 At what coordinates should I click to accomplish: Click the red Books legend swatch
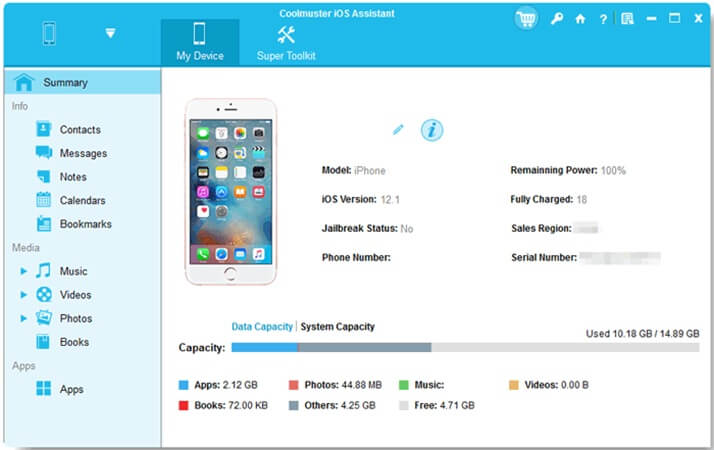tap(184, 405)
